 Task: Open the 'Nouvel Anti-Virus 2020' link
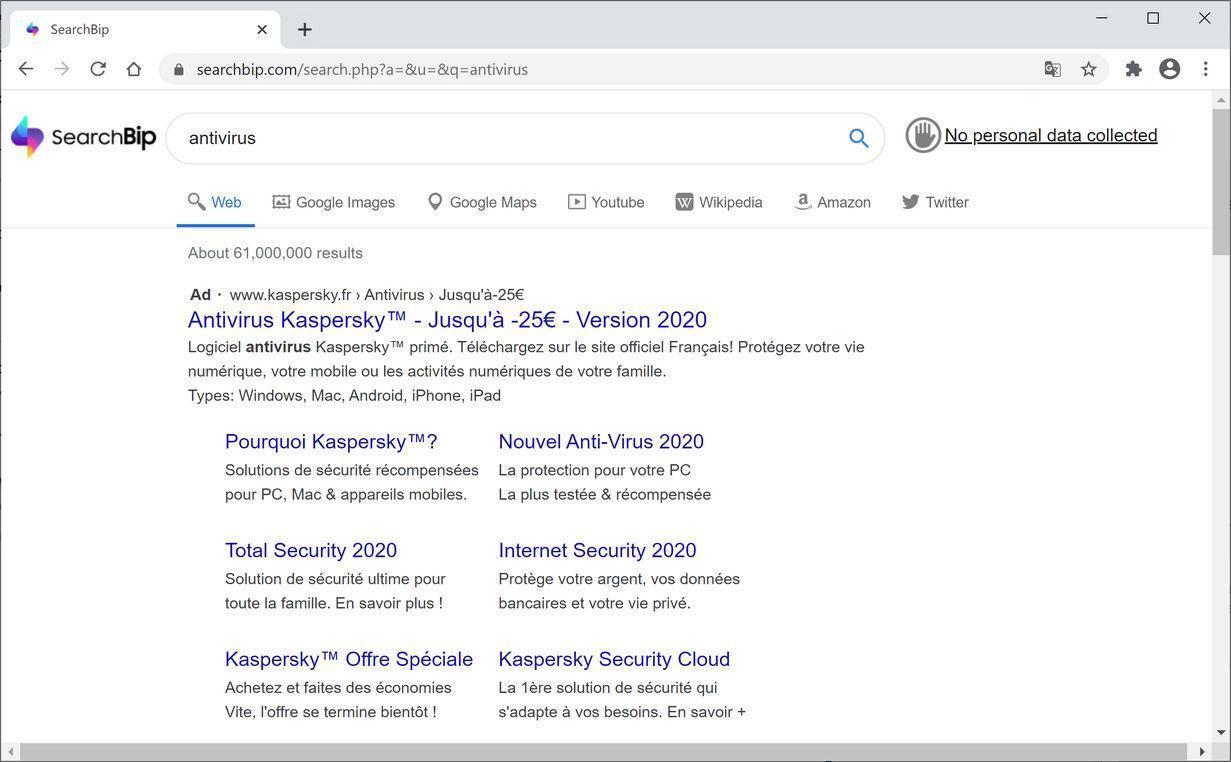click(601, 442)
